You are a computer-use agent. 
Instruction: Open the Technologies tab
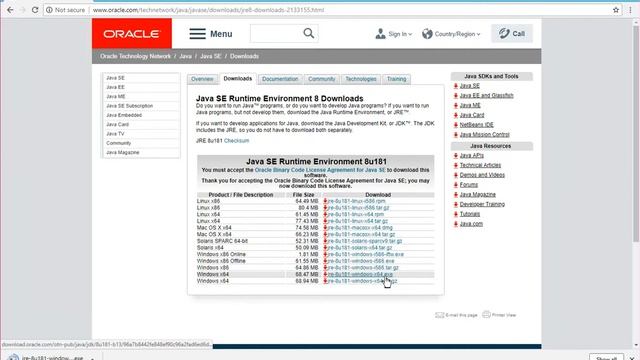pos(361,79)
